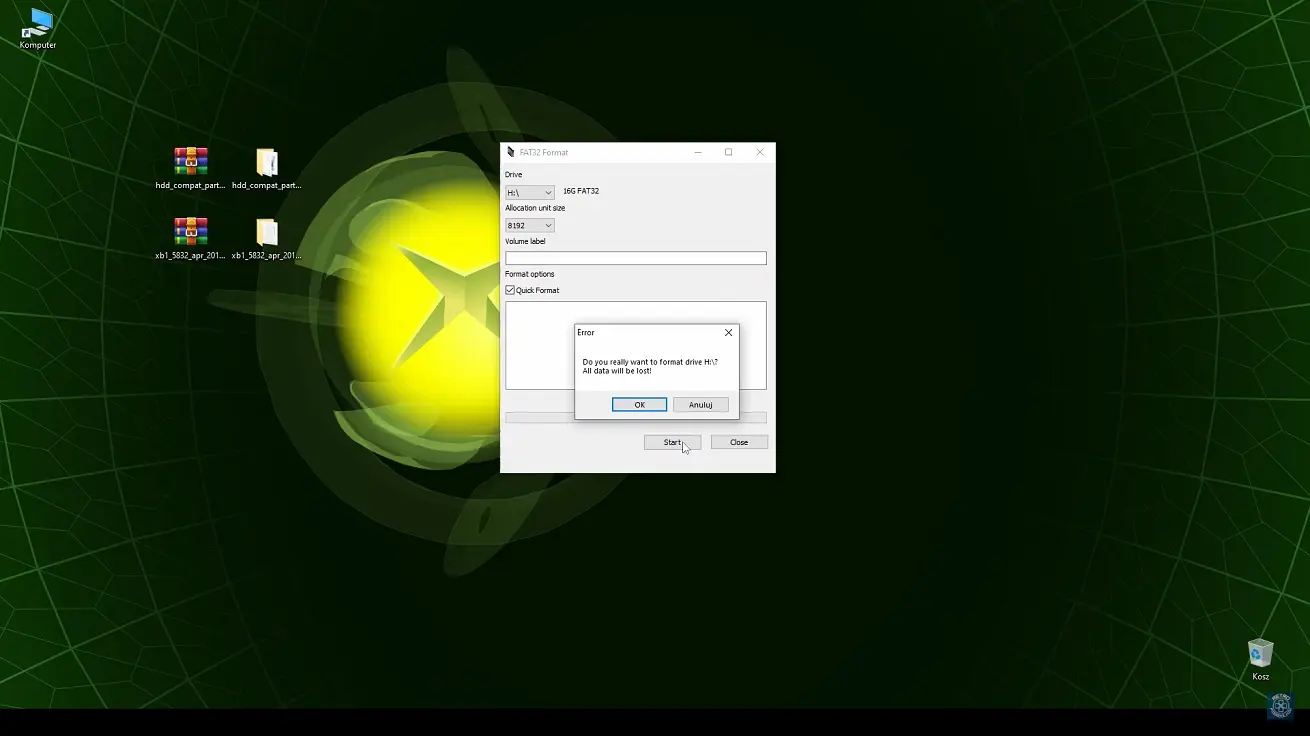Click the round logo in bottom-right corner
1310x736 pixels.
(1280, 705)
